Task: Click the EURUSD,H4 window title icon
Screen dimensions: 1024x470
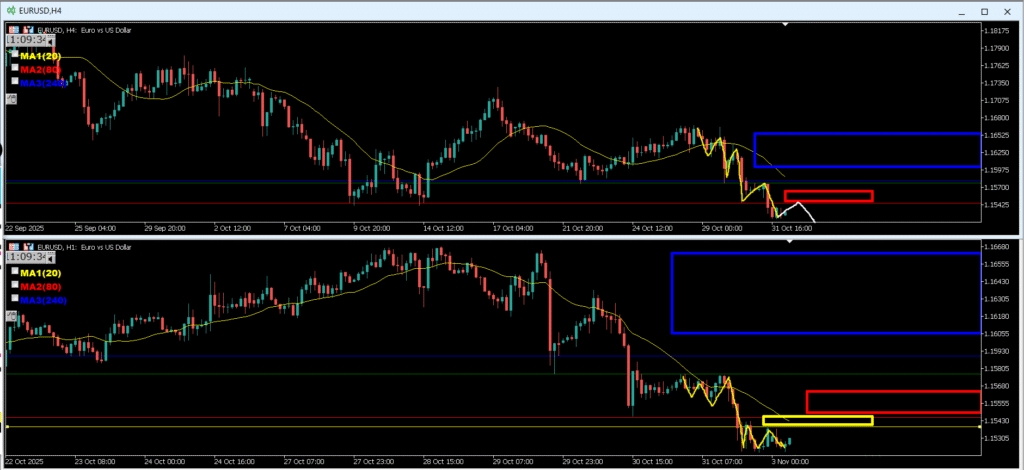Action: [x=10, y=10]
